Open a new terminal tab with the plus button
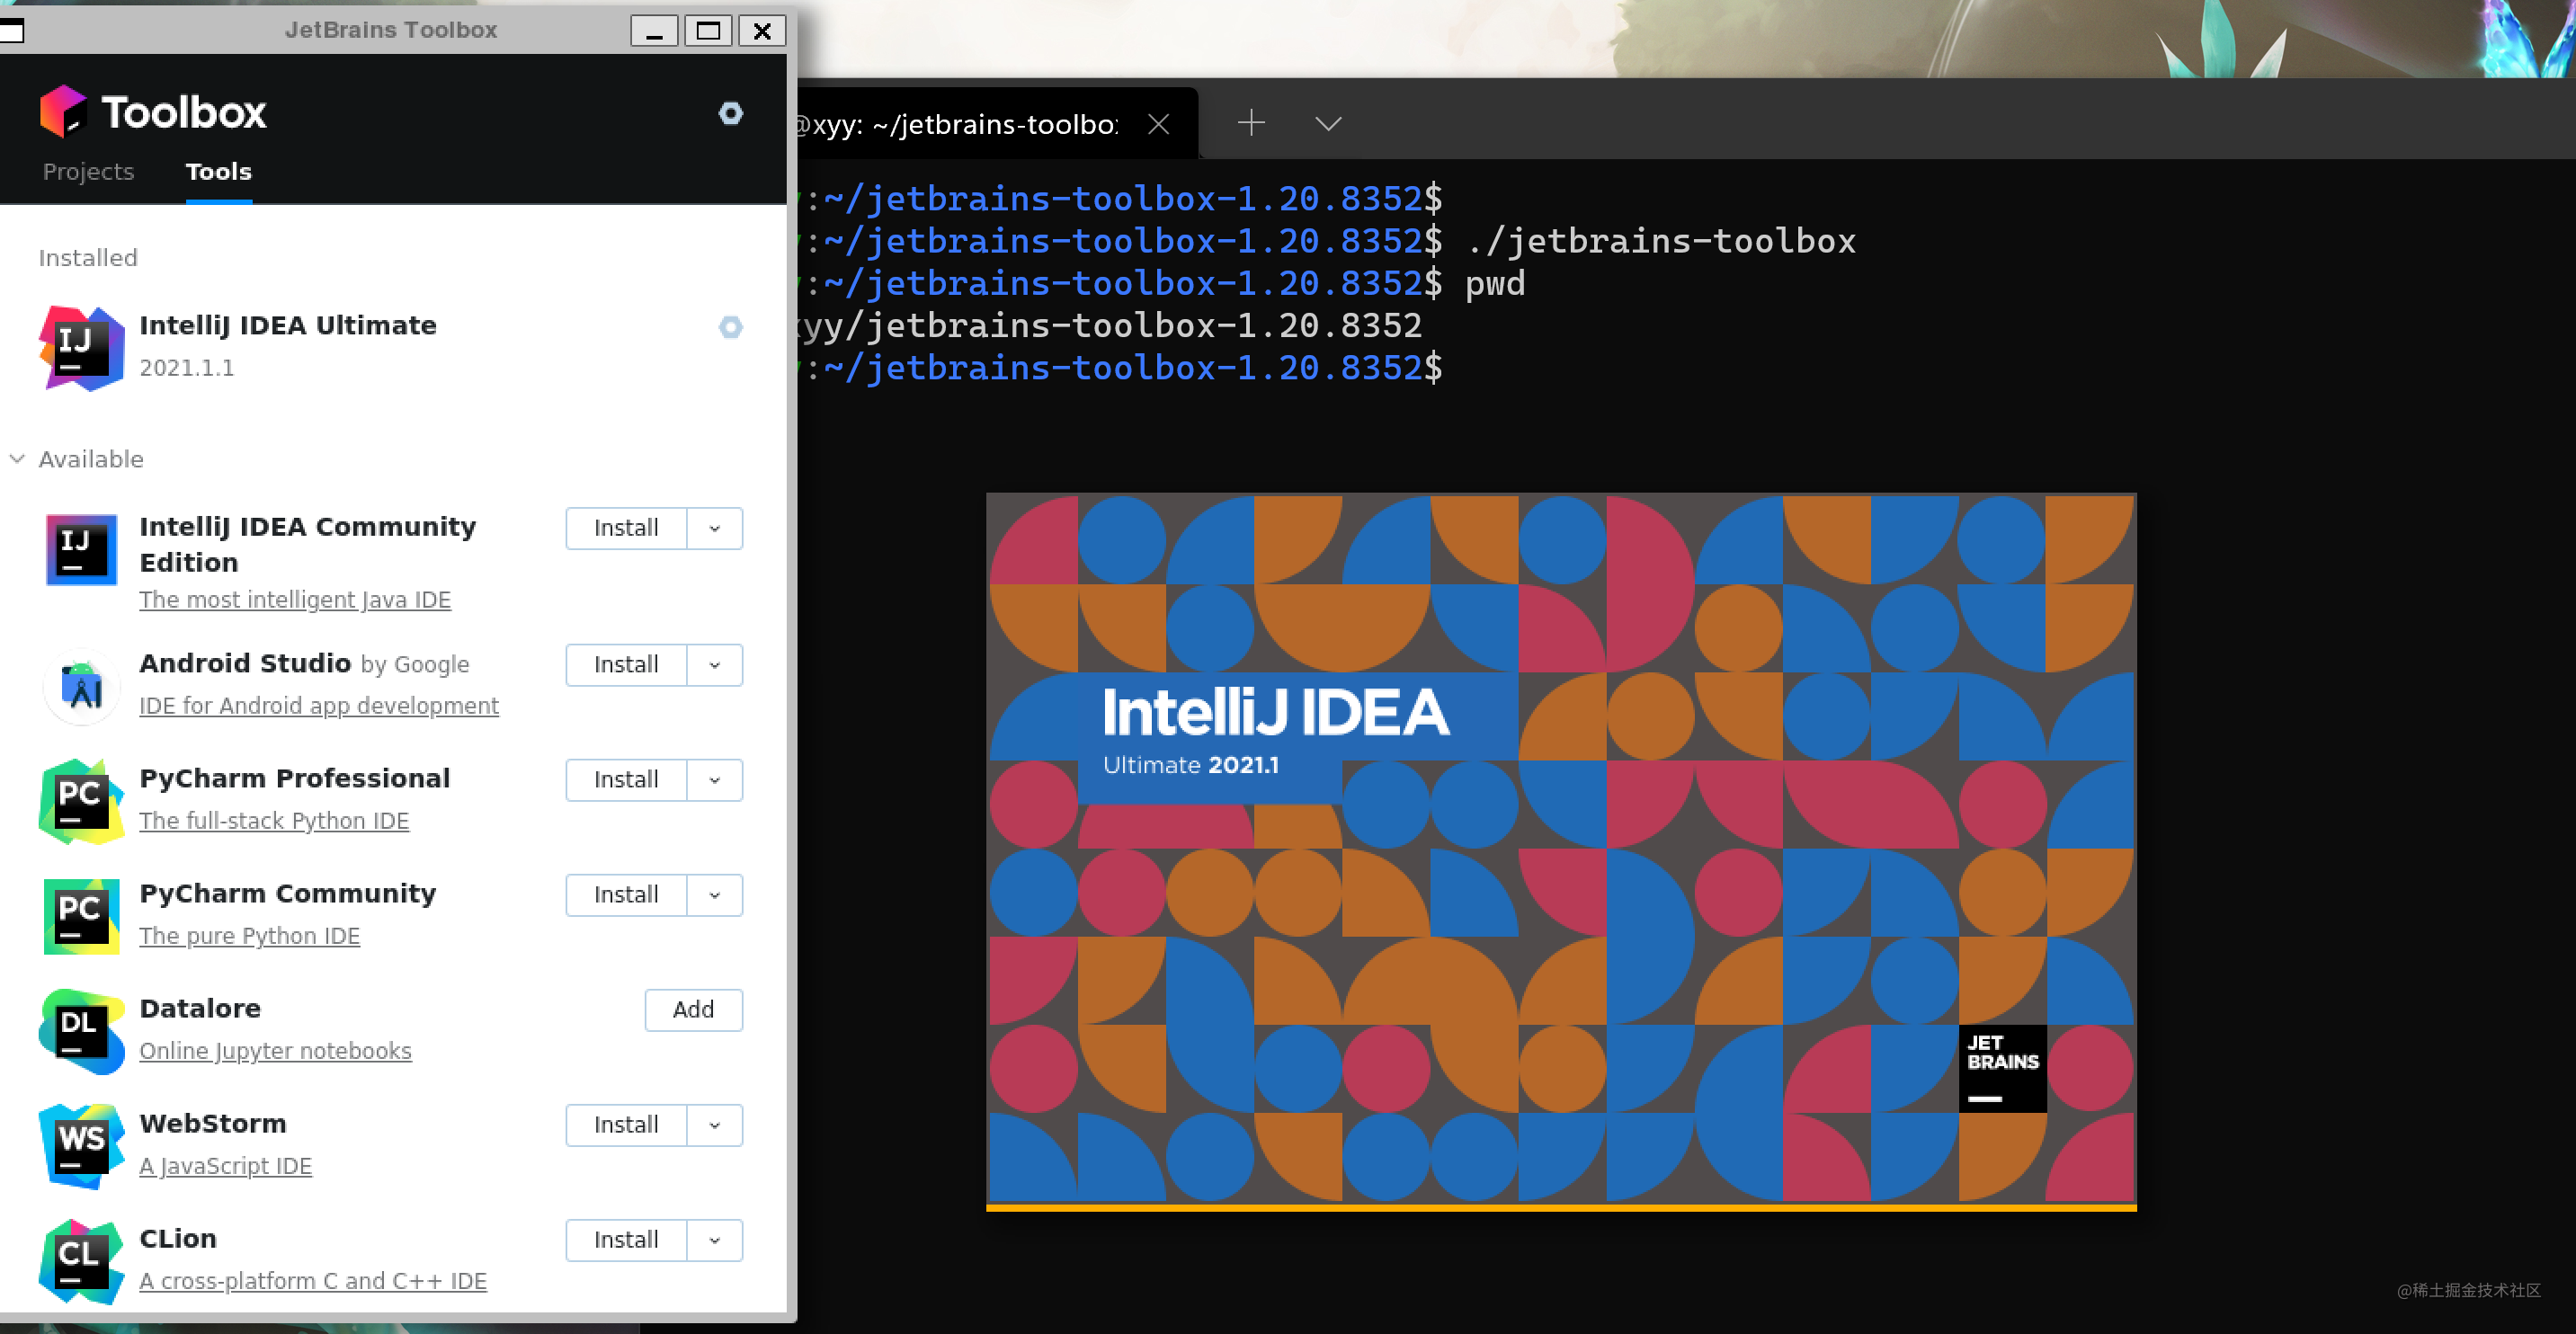 click(x=1250, y=123)
